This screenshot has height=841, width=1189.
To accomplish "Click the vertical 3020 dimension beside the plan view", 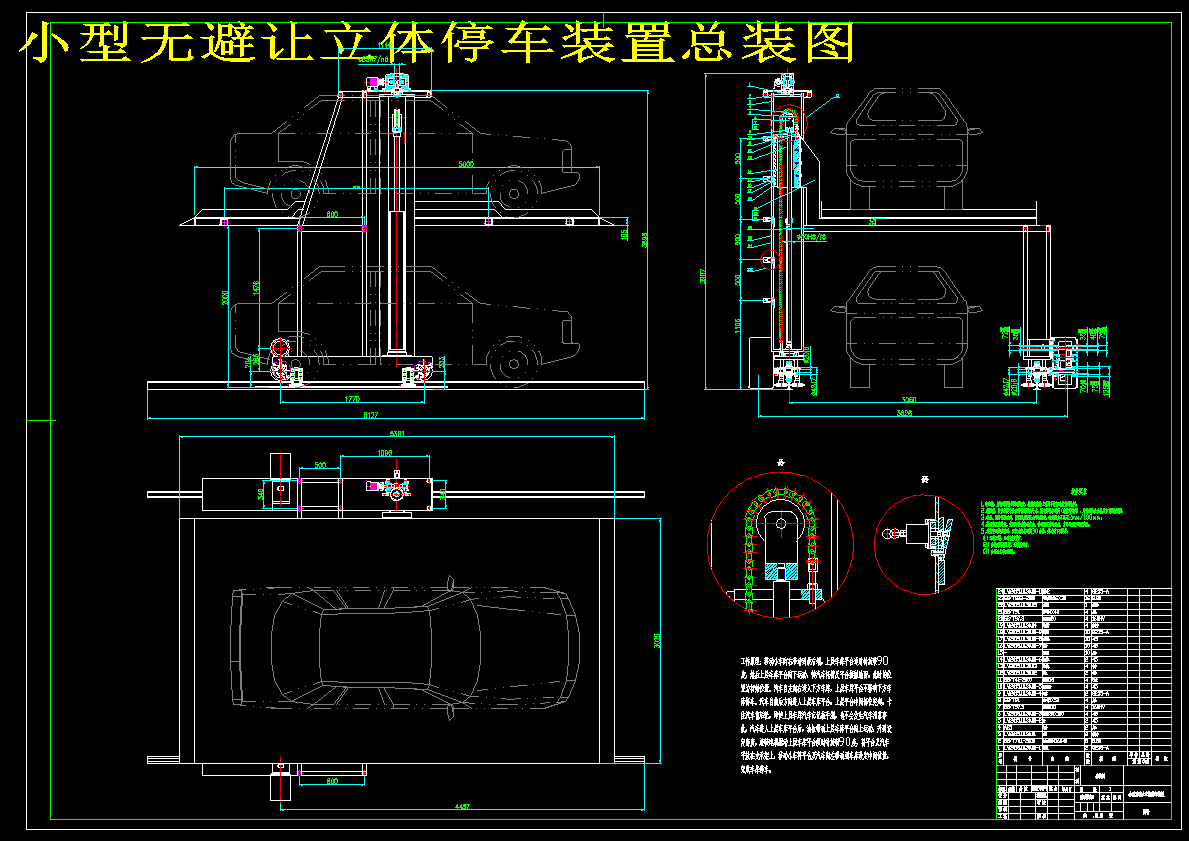I will click(657, 641).
